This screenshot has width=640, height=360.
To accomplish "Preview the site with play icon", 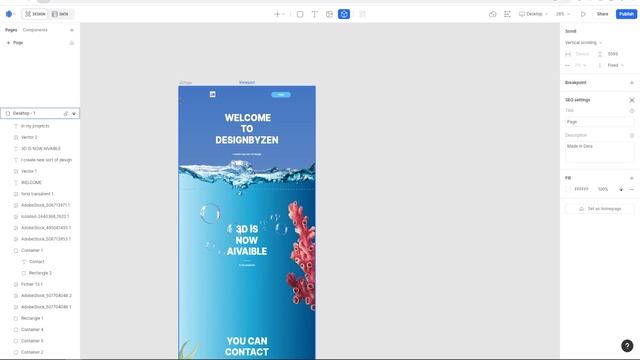I will (x=583, y=14).
